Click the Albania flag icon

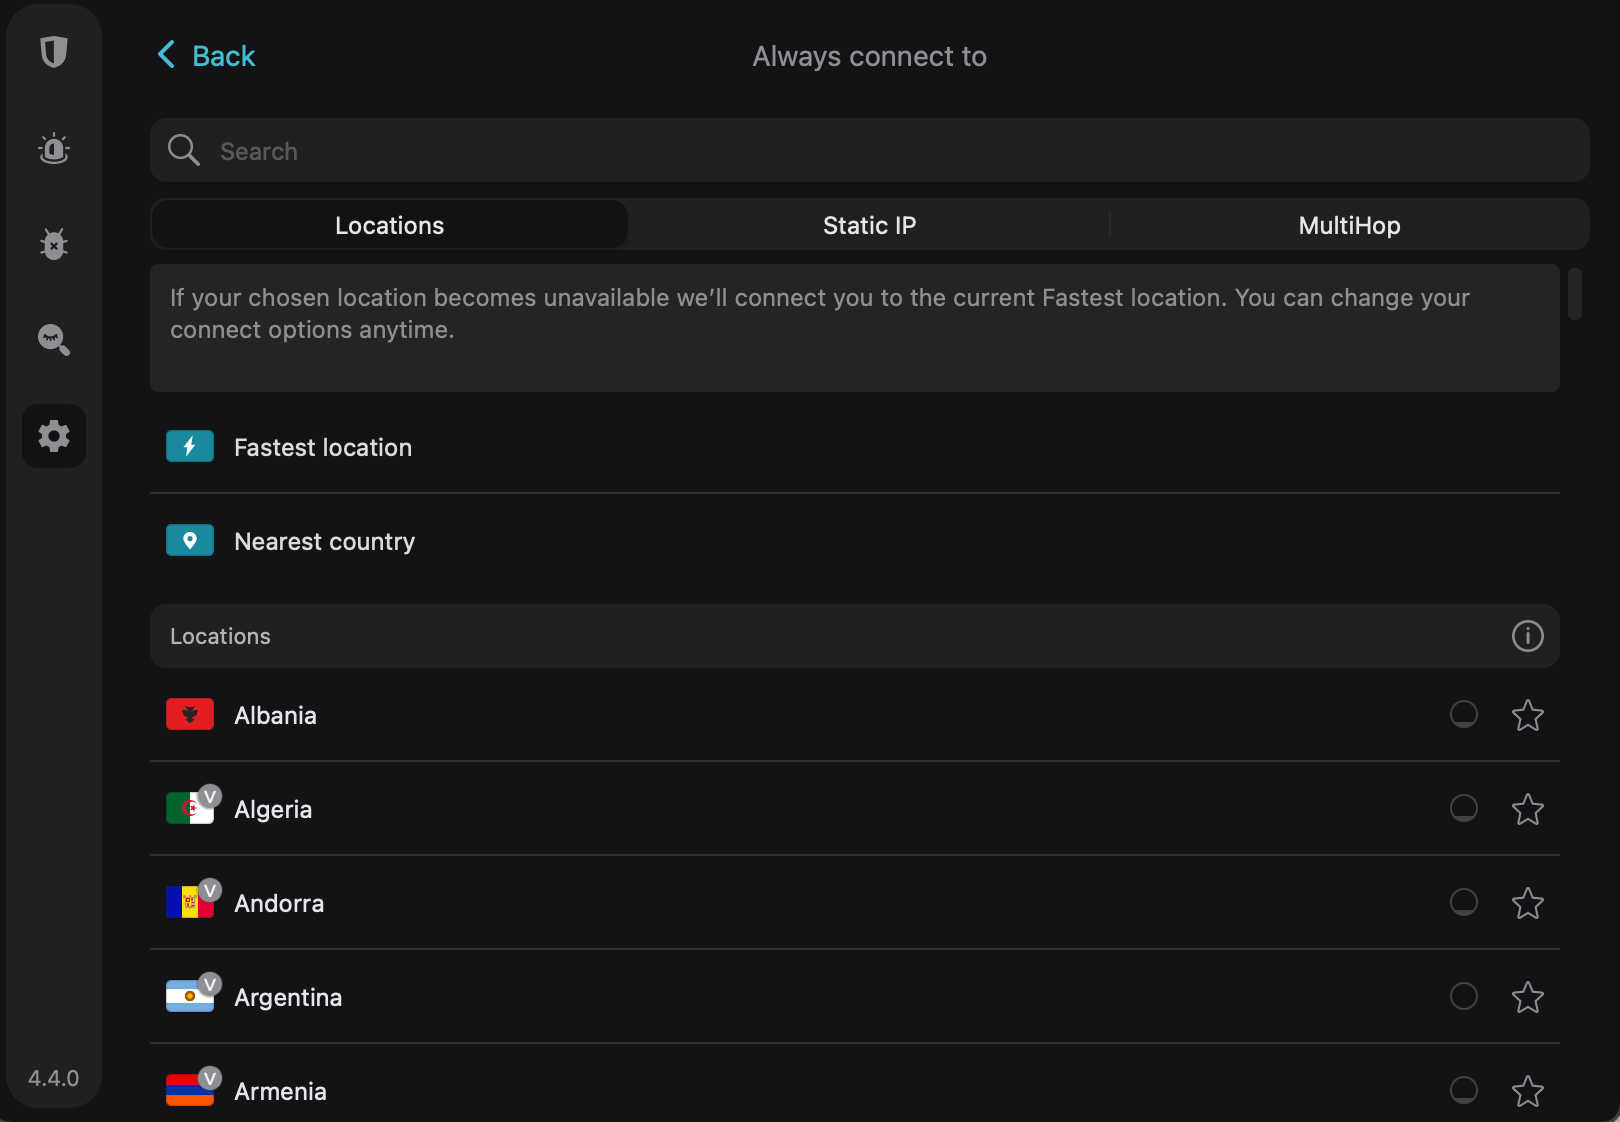(189, 714)
